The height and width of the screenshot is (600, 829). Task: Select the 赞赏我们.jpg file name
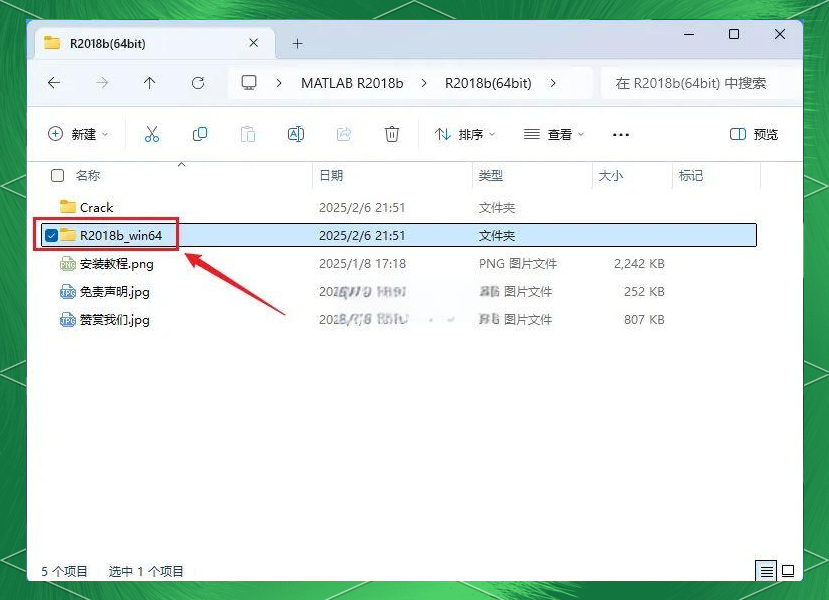(115, 319)
